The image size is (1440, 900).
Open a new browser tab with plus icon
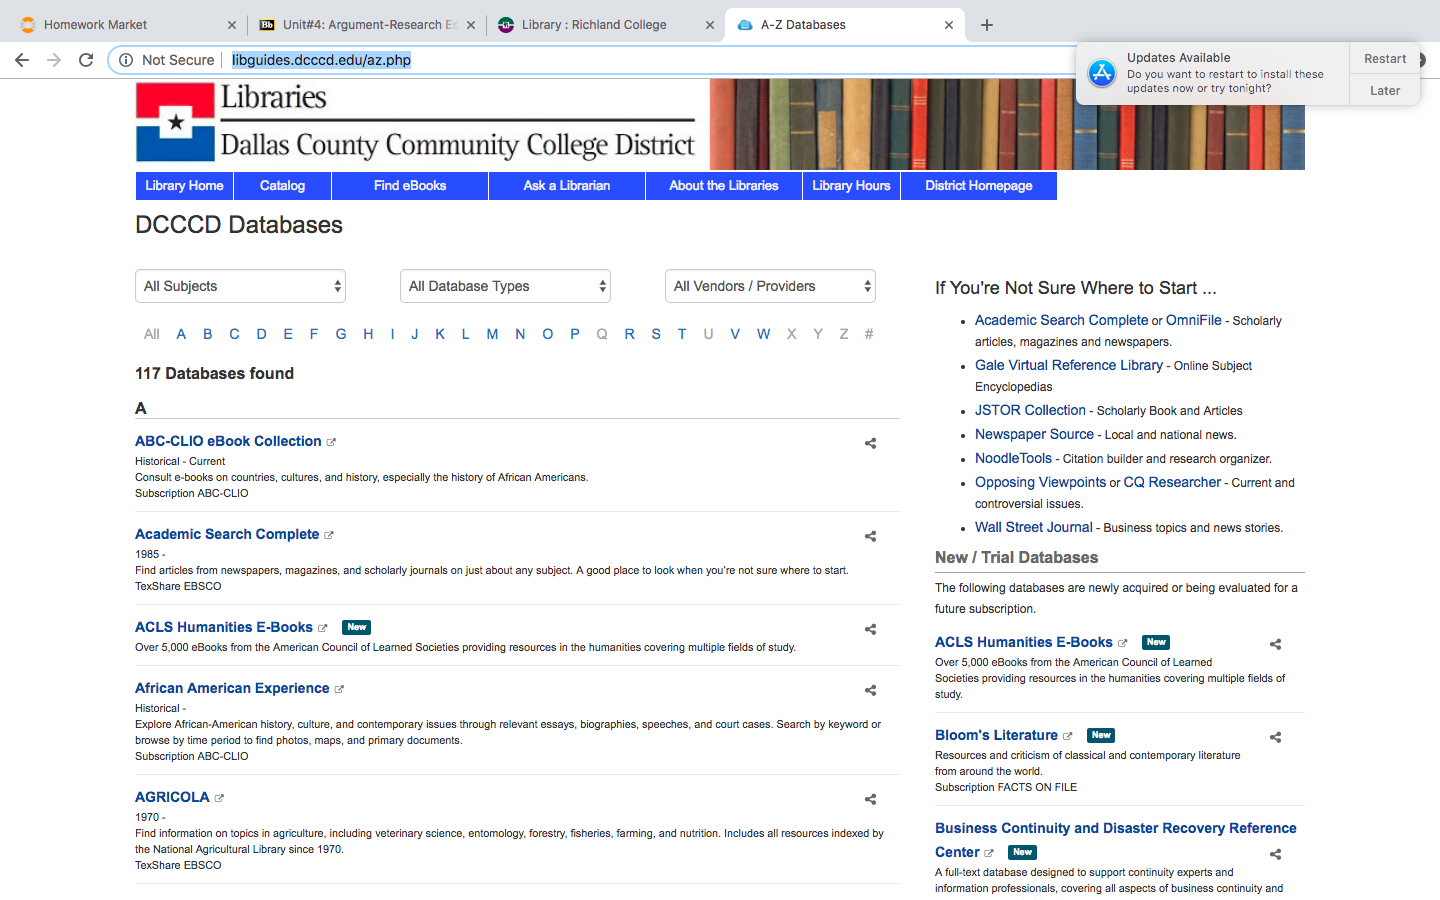coord(987,25)
